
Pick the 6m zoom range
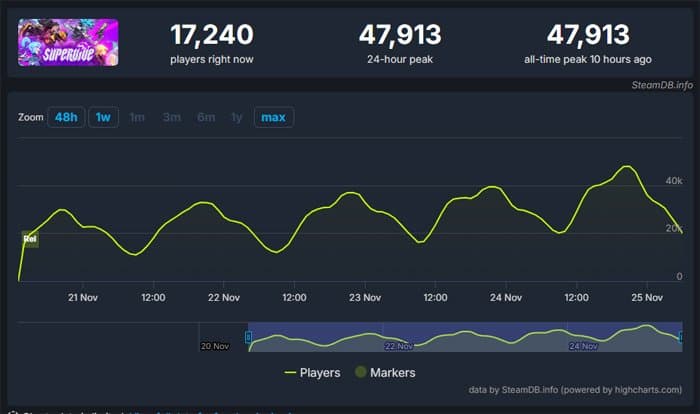[x=206, y=118]
